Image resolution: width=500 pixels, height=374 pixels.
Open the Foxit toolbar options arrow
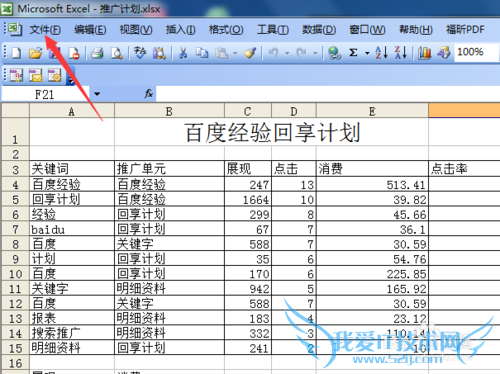[x=71, y=76]
